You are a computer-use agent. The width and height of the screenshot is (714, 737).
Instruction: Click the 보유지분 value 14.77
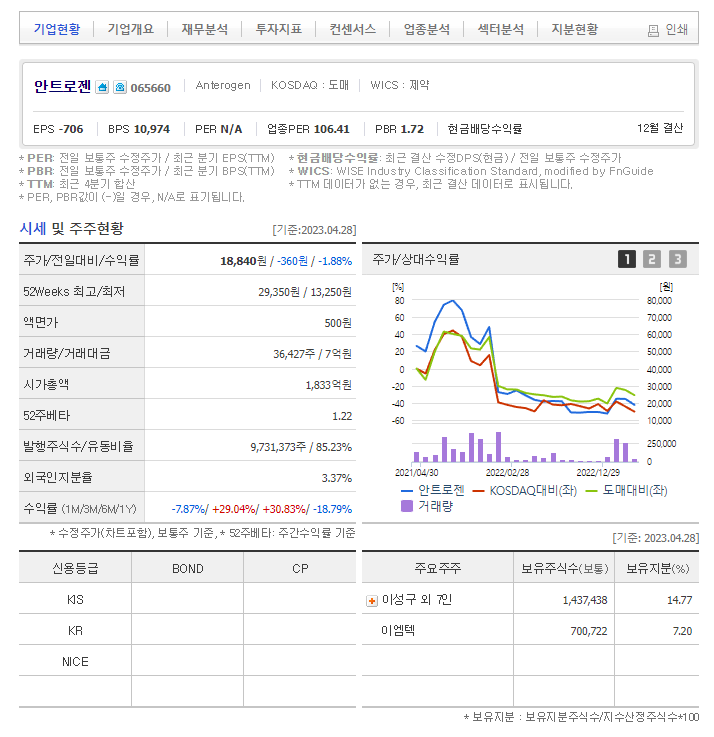[x=679, y=600]
